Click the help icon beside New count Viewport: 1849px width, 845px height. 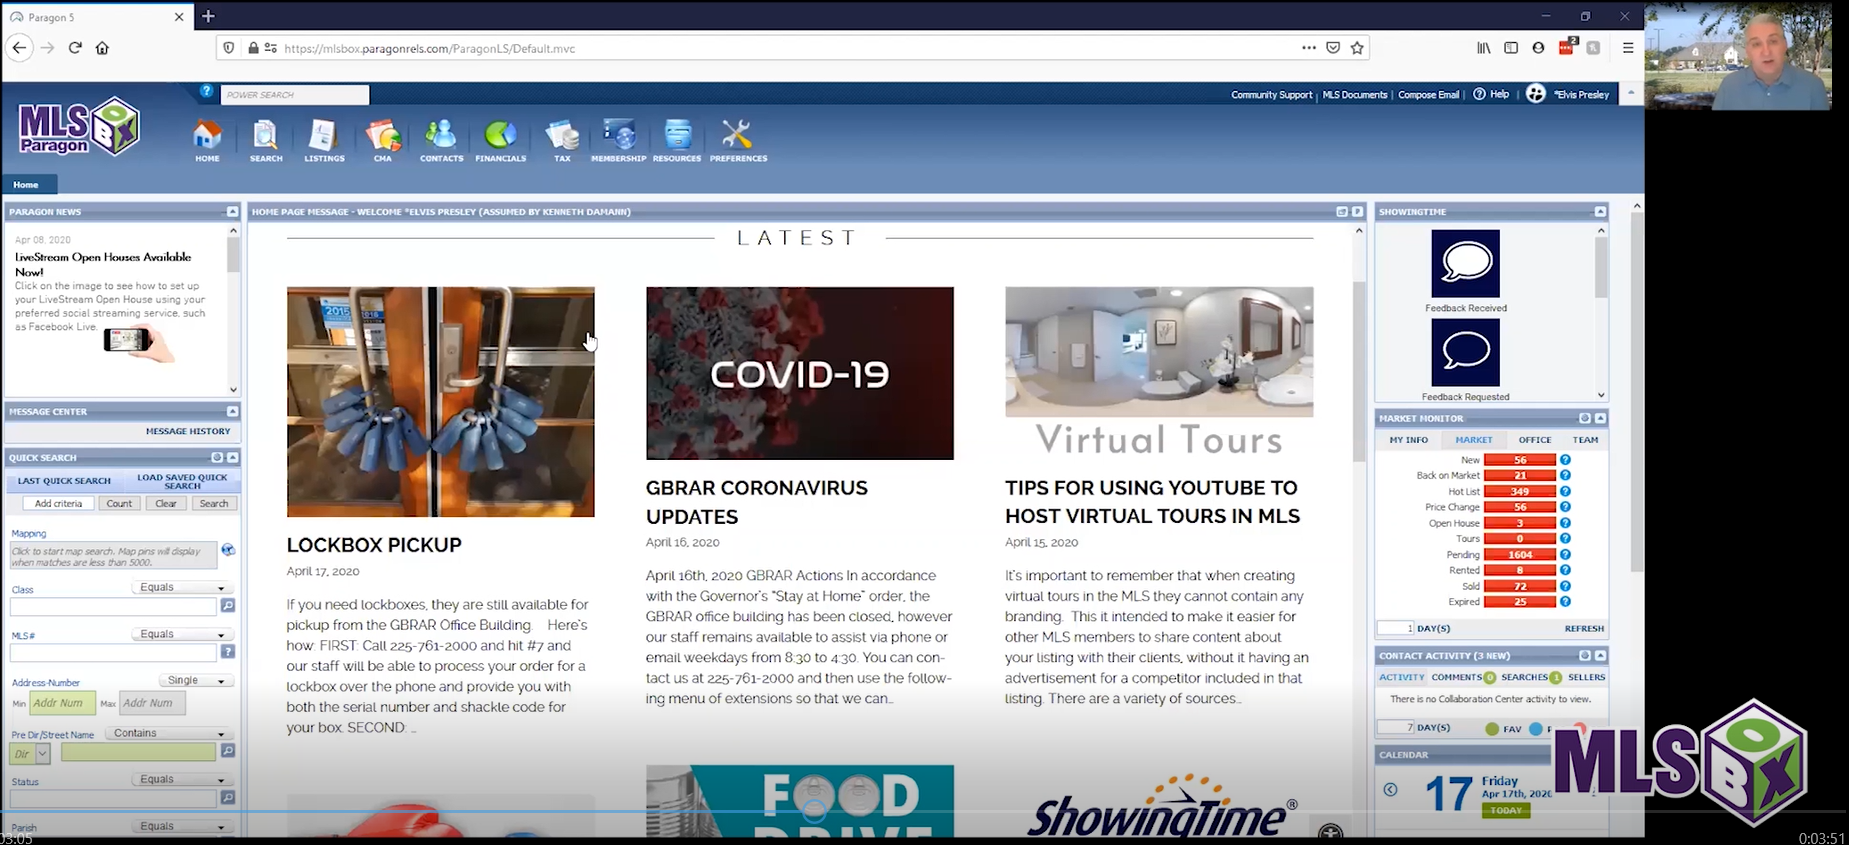pyautogui.click(x=1565, y=460)
